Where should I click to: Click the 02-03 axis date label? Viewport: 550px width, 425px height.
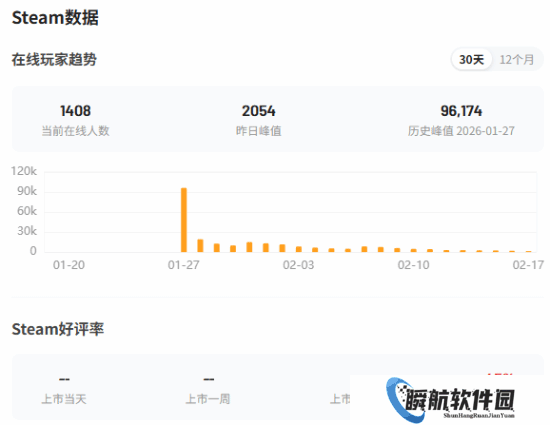click(299, 265)
